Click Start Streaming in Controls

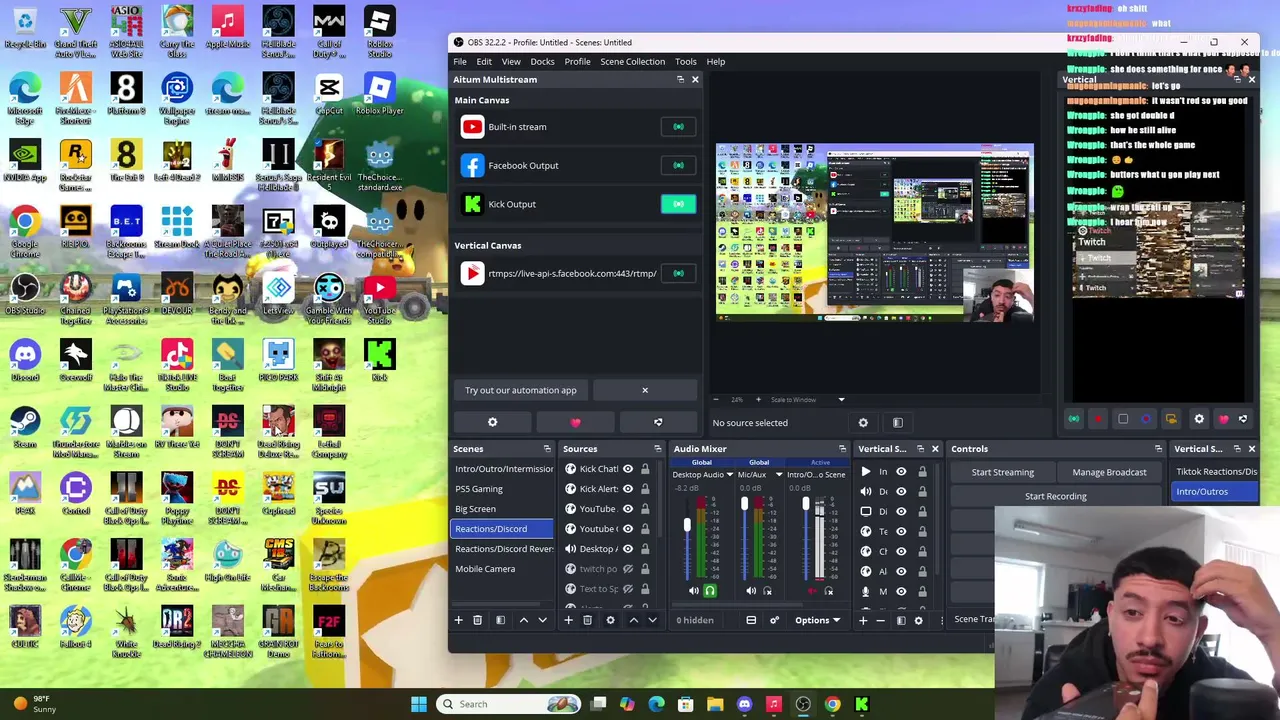pos(1003,472)
